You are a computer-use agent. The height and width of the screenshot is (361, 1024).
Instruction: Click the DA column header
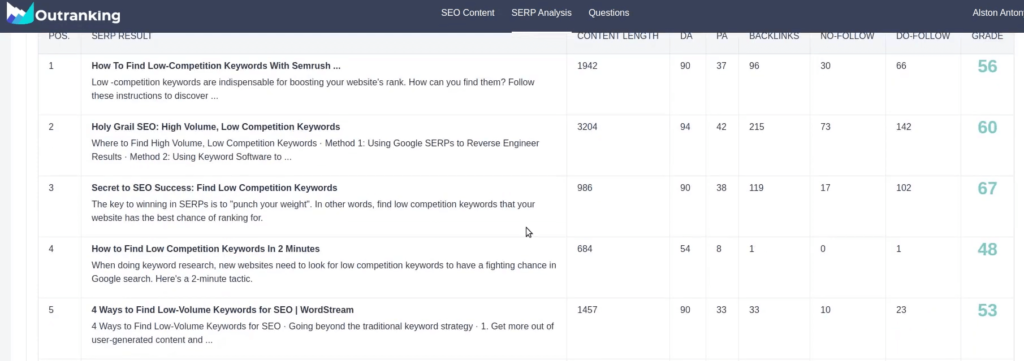tap(686, 36)
